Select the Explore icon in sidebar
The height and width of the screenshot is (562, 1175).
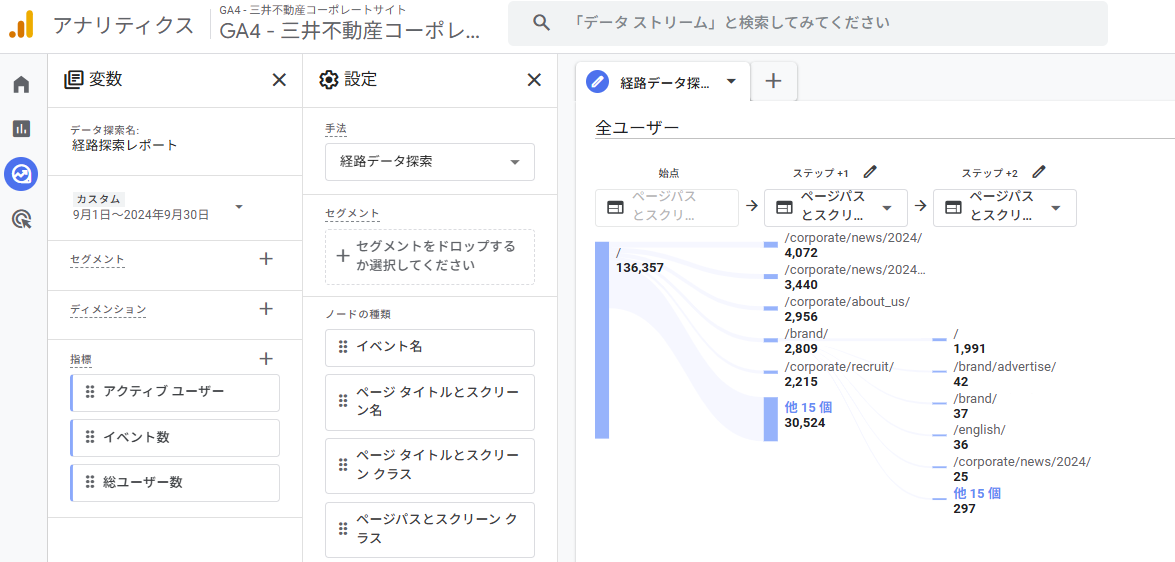[21, 174]
